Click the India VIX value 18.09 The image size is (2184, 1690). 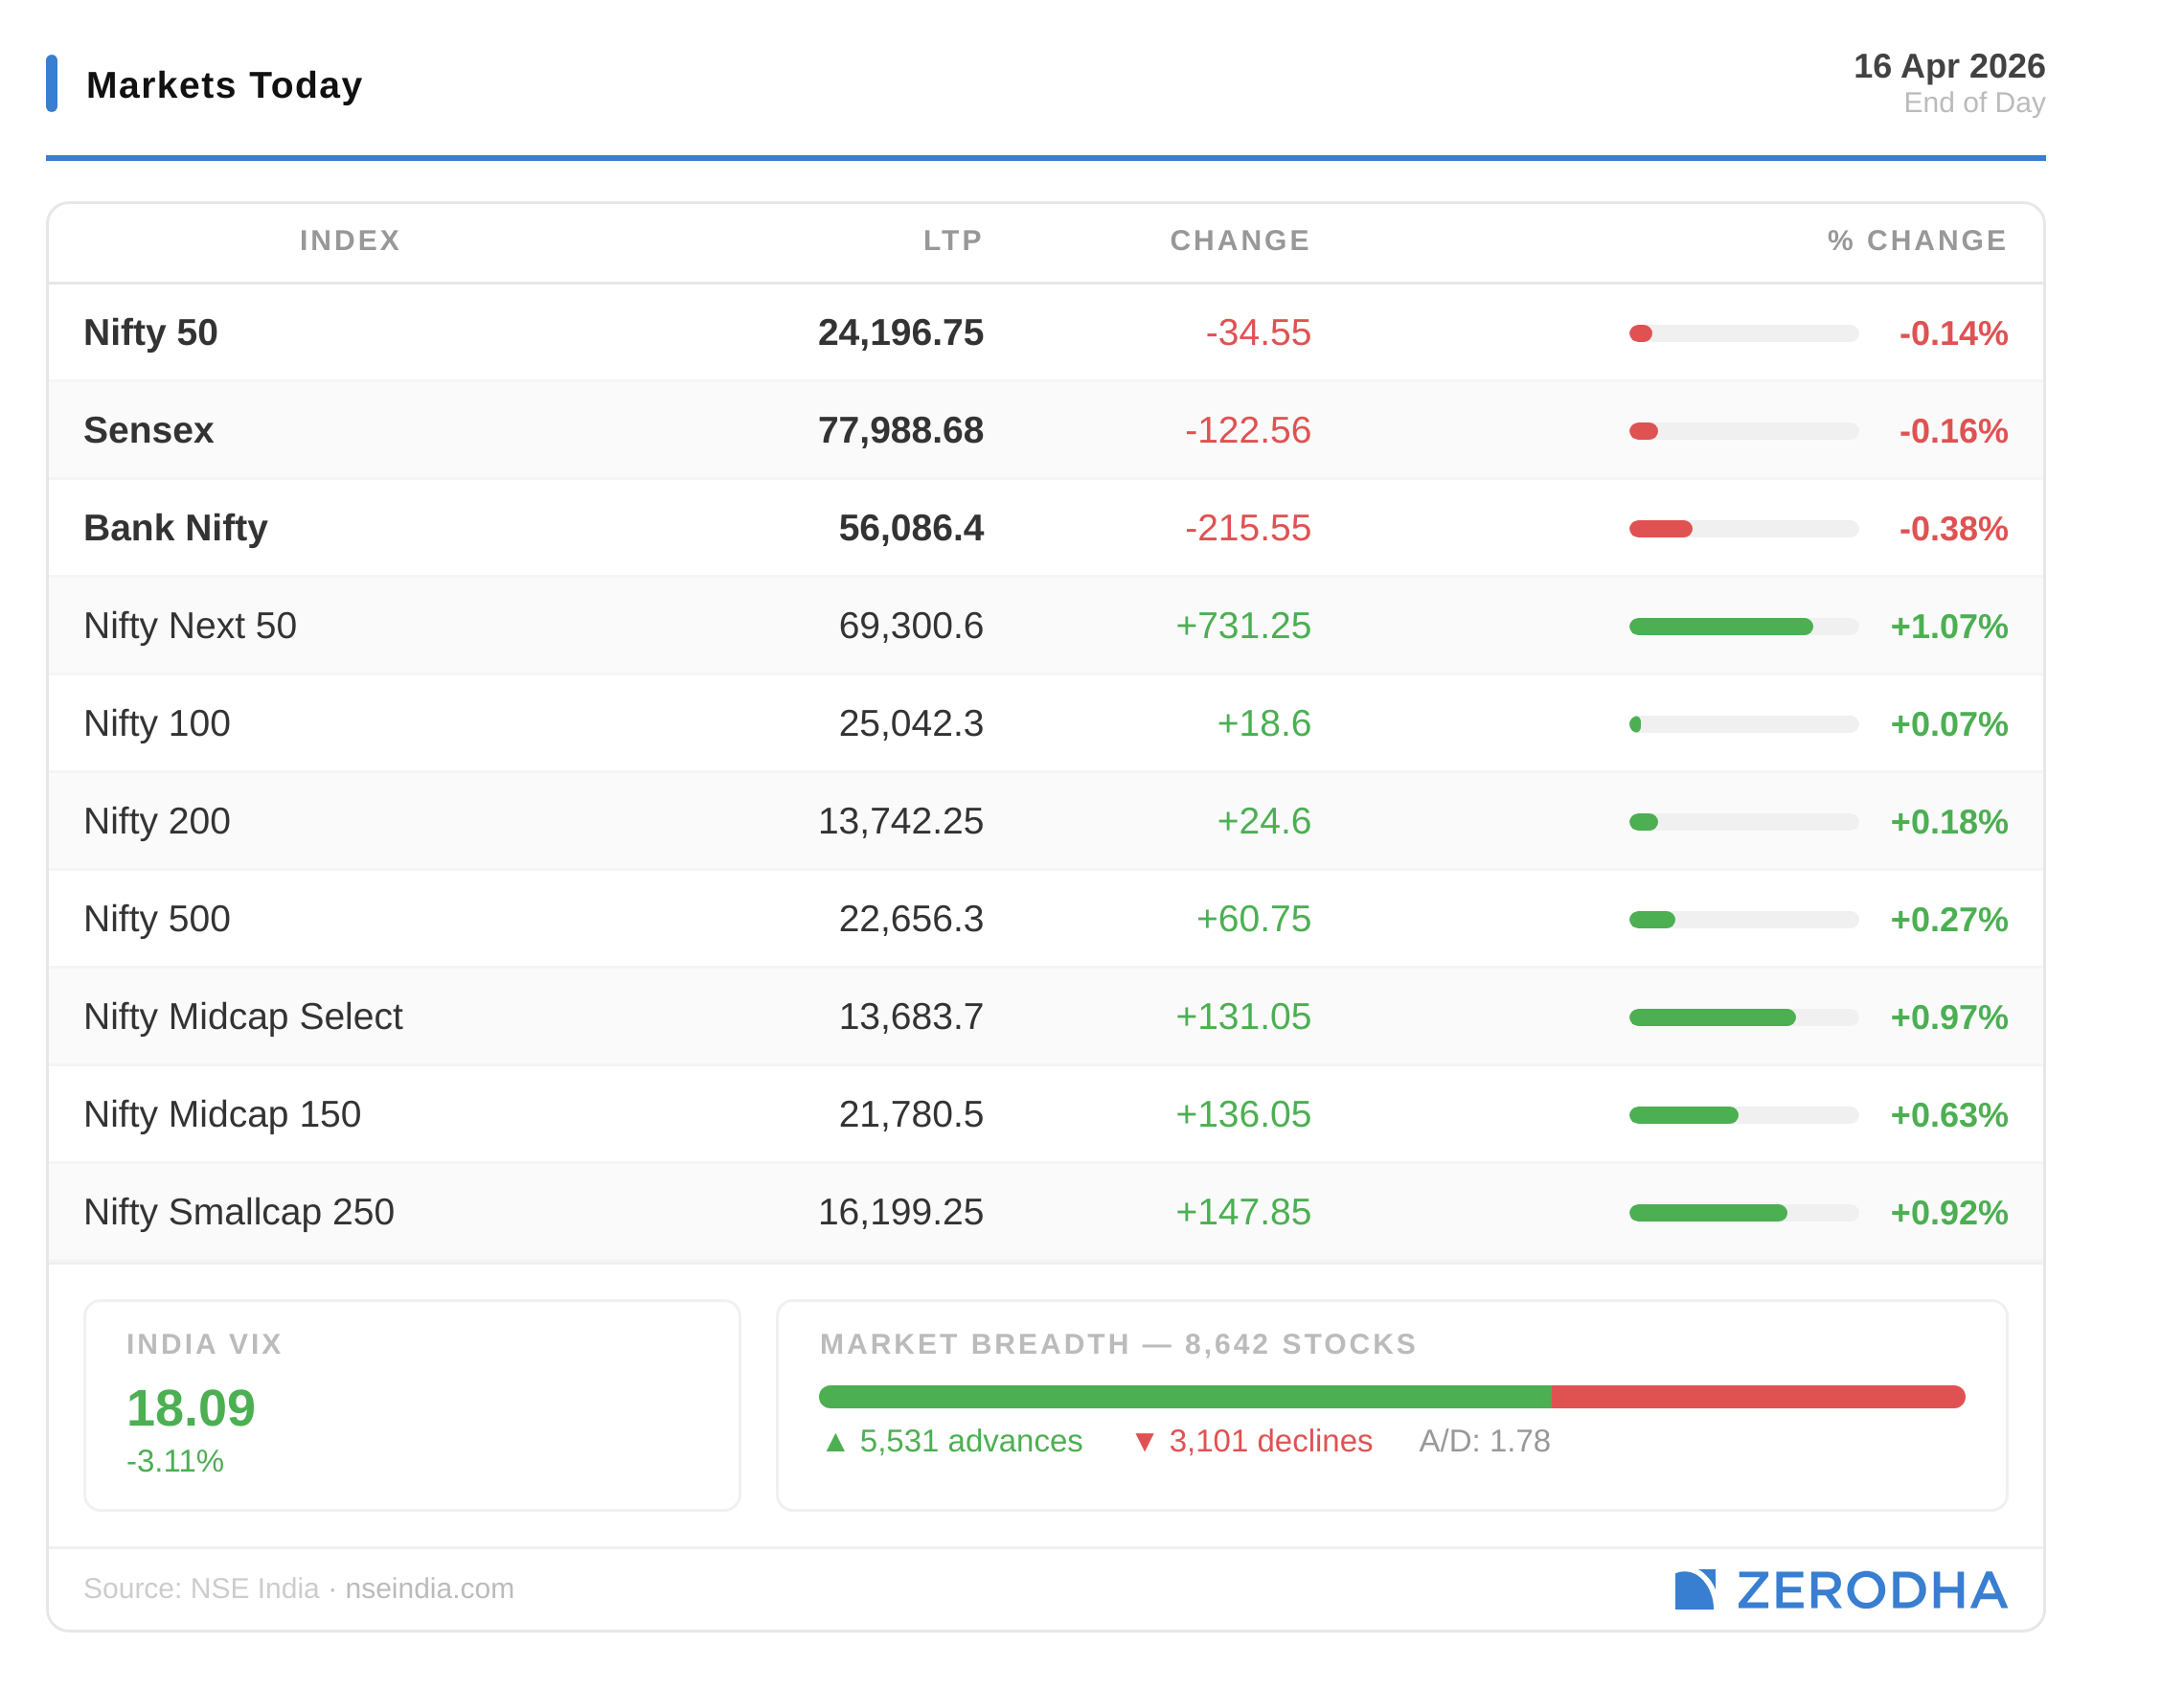coord(191,1408)
